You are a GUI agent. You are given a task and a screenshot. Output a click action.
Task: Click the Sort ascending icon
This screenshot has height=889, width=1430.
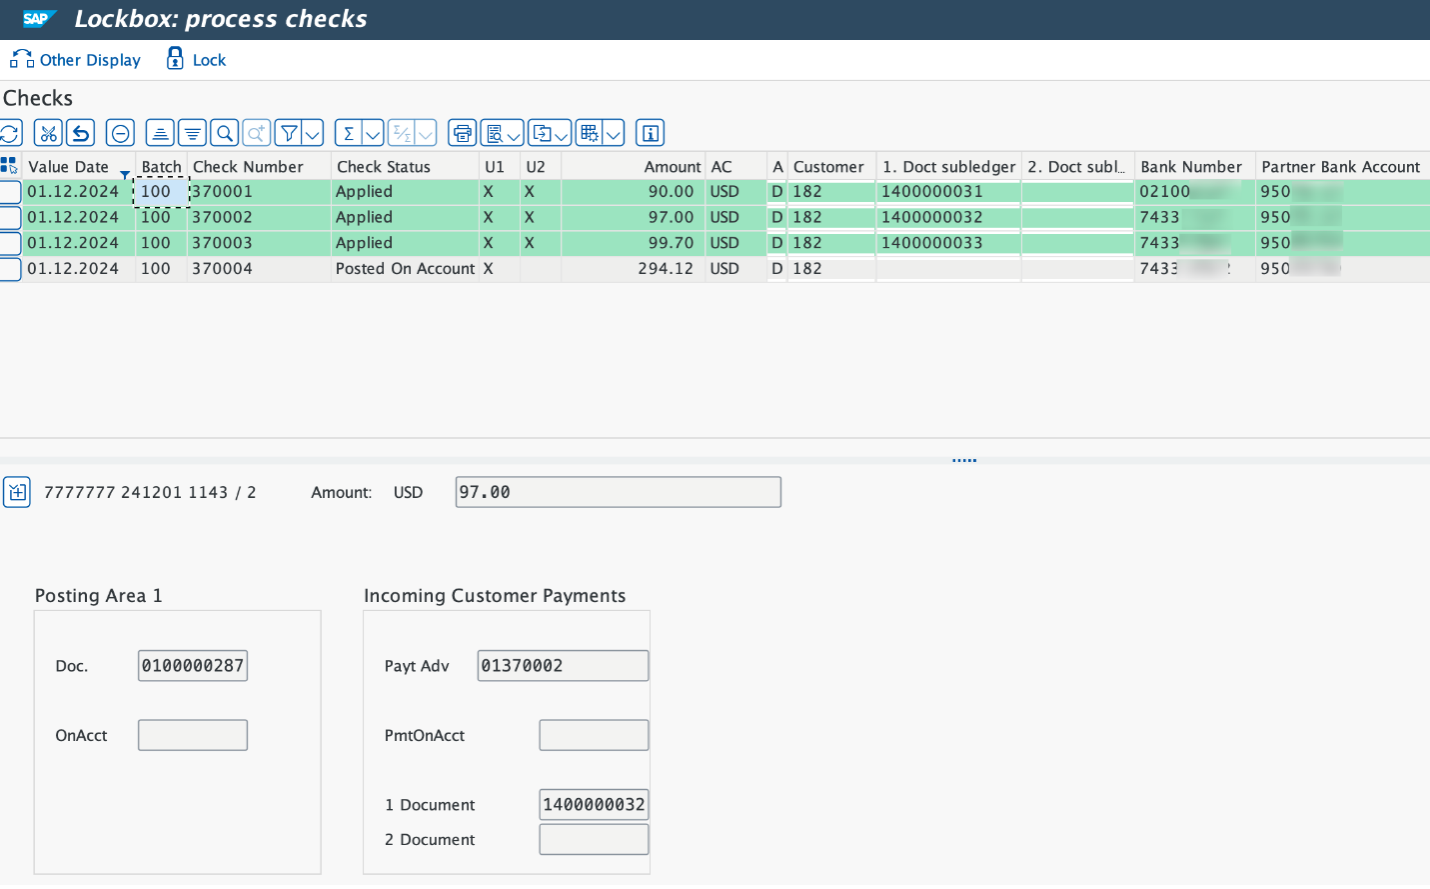(160, 133)
